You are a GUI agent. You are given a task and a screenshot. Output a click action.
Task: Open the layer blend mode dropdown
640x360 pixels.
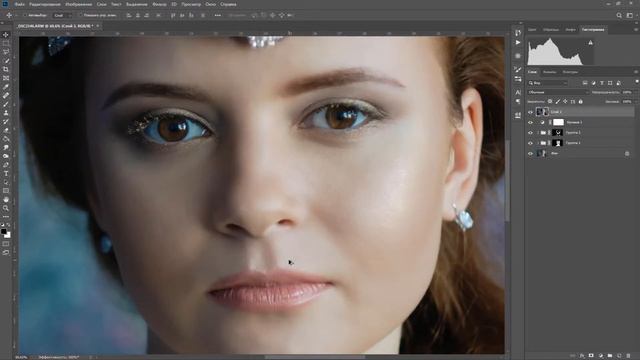click(558, 92)
